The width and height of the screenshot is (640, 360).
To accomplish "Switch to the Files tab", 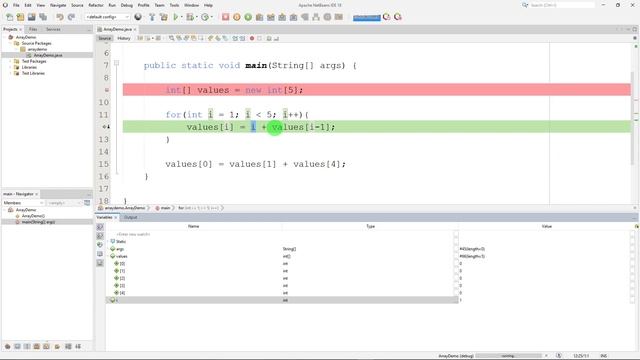I will tap(33, 29).
